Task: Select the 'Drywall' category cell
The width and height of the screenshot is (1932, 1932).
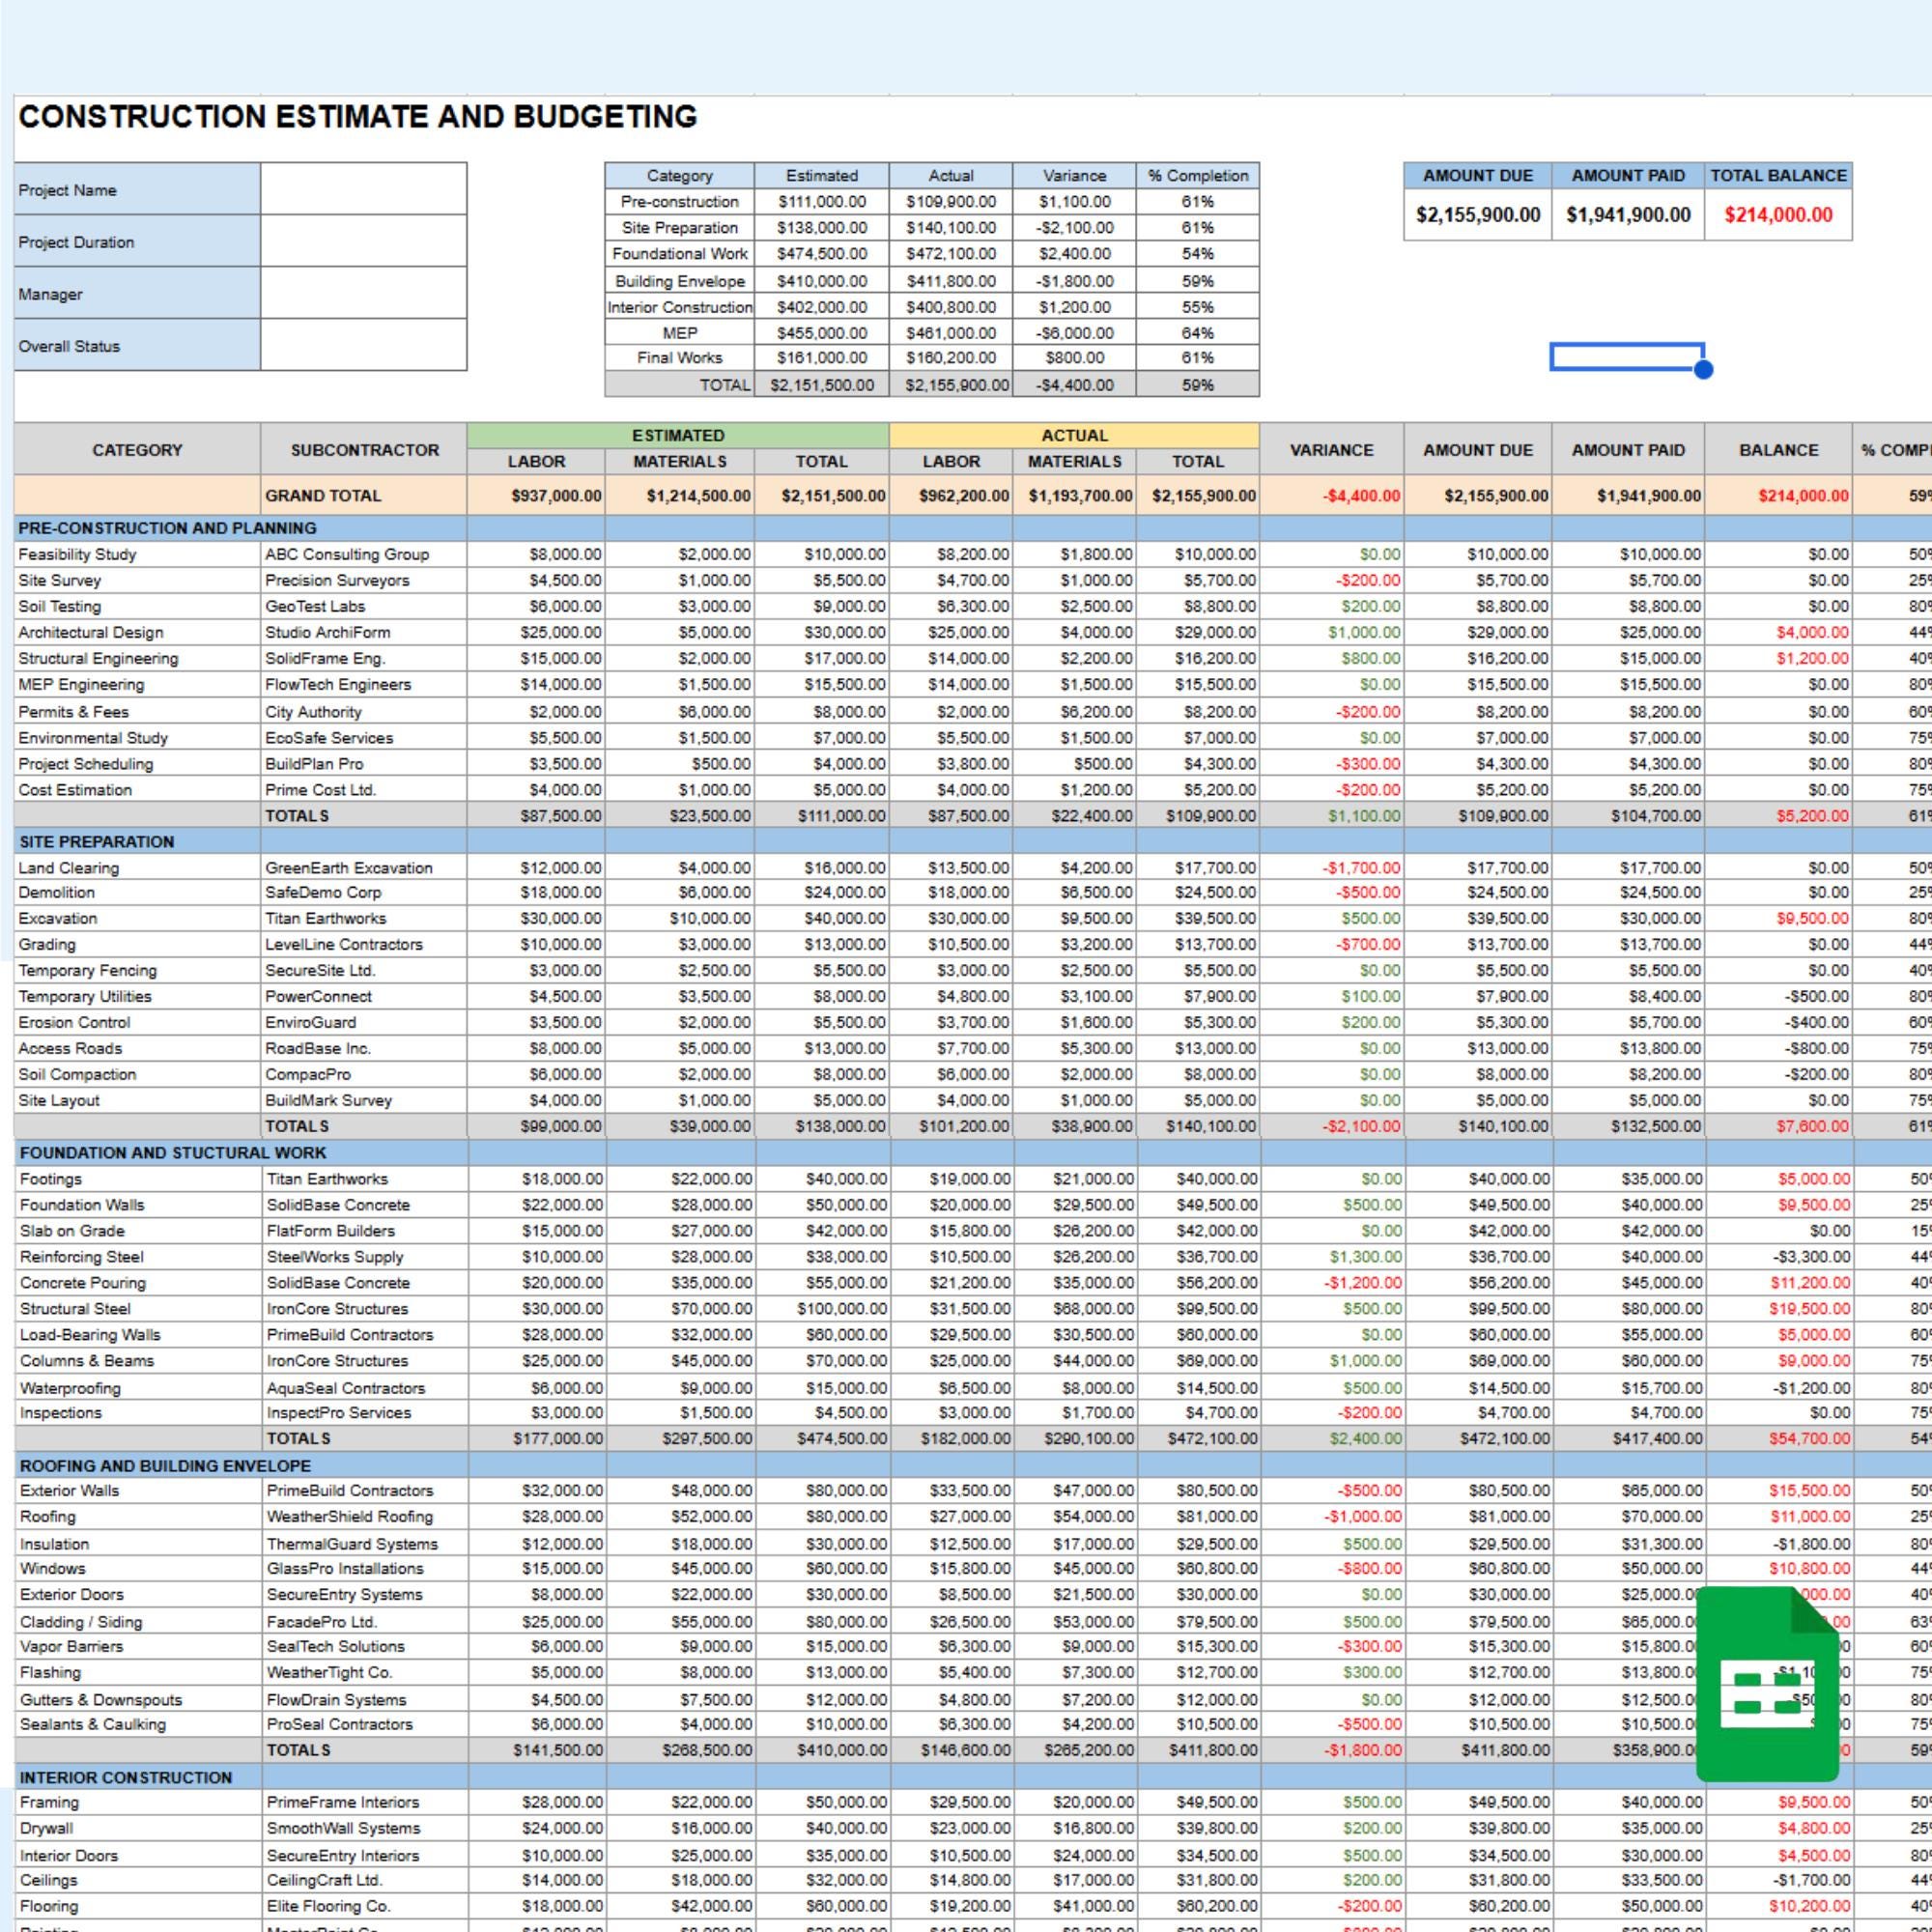Action: tap(138, 1829)
